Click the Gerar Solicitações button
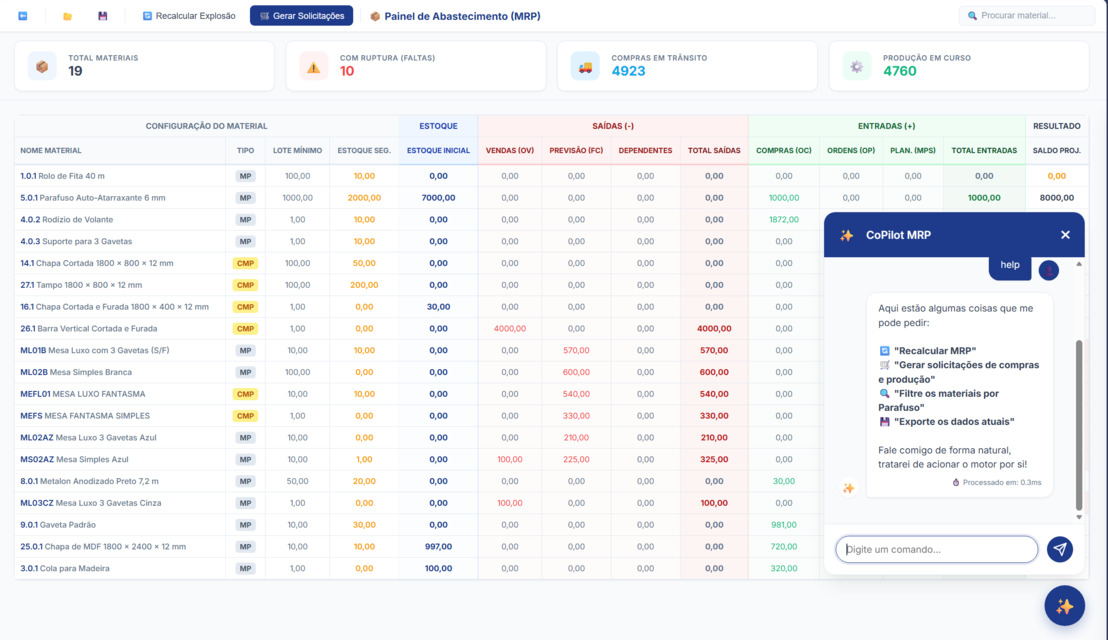The image size is (1108, 640). tap(301, 16)
